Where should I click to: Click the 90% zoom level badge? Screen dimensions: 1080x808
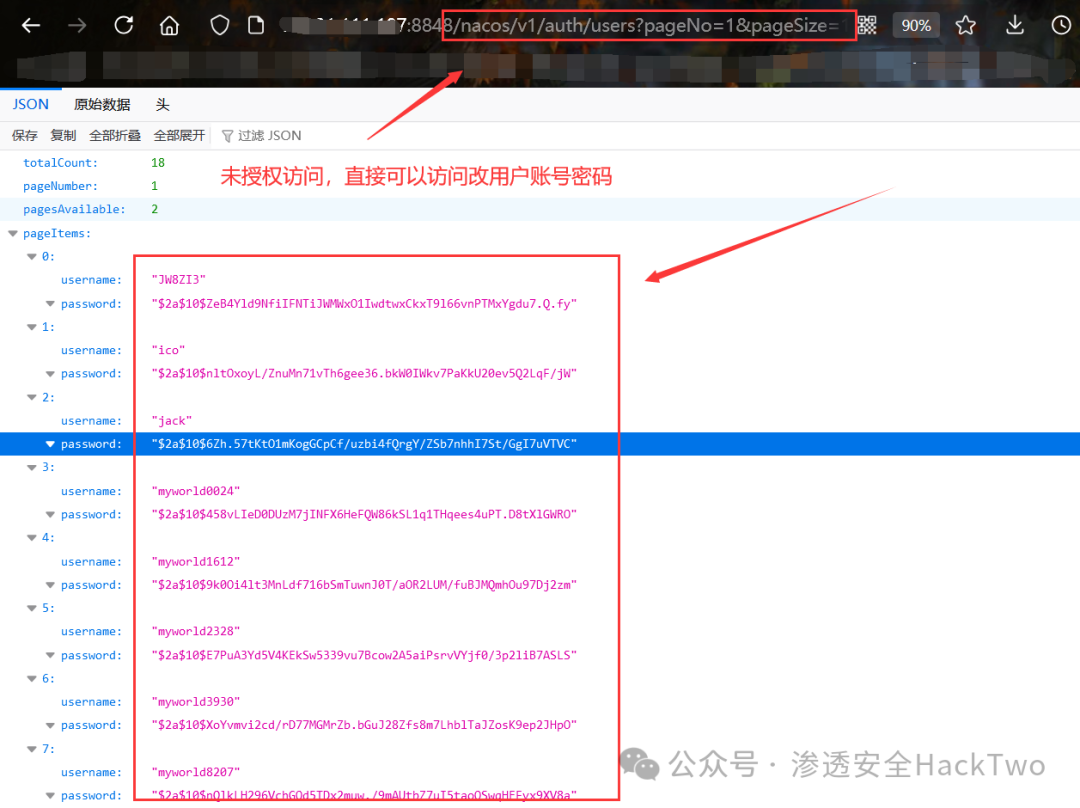tap(916, 25)
